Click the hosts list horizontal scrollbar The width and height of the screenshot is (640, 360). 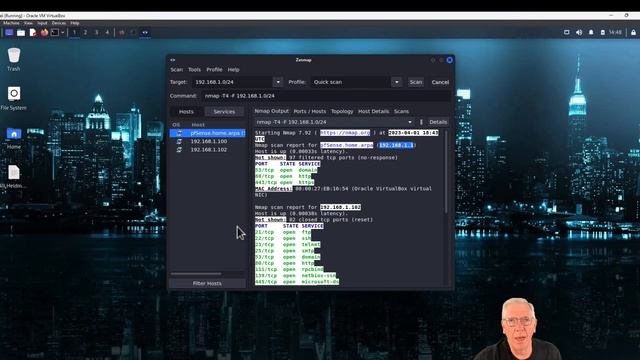pyautogui.click(x=196, y=274)
